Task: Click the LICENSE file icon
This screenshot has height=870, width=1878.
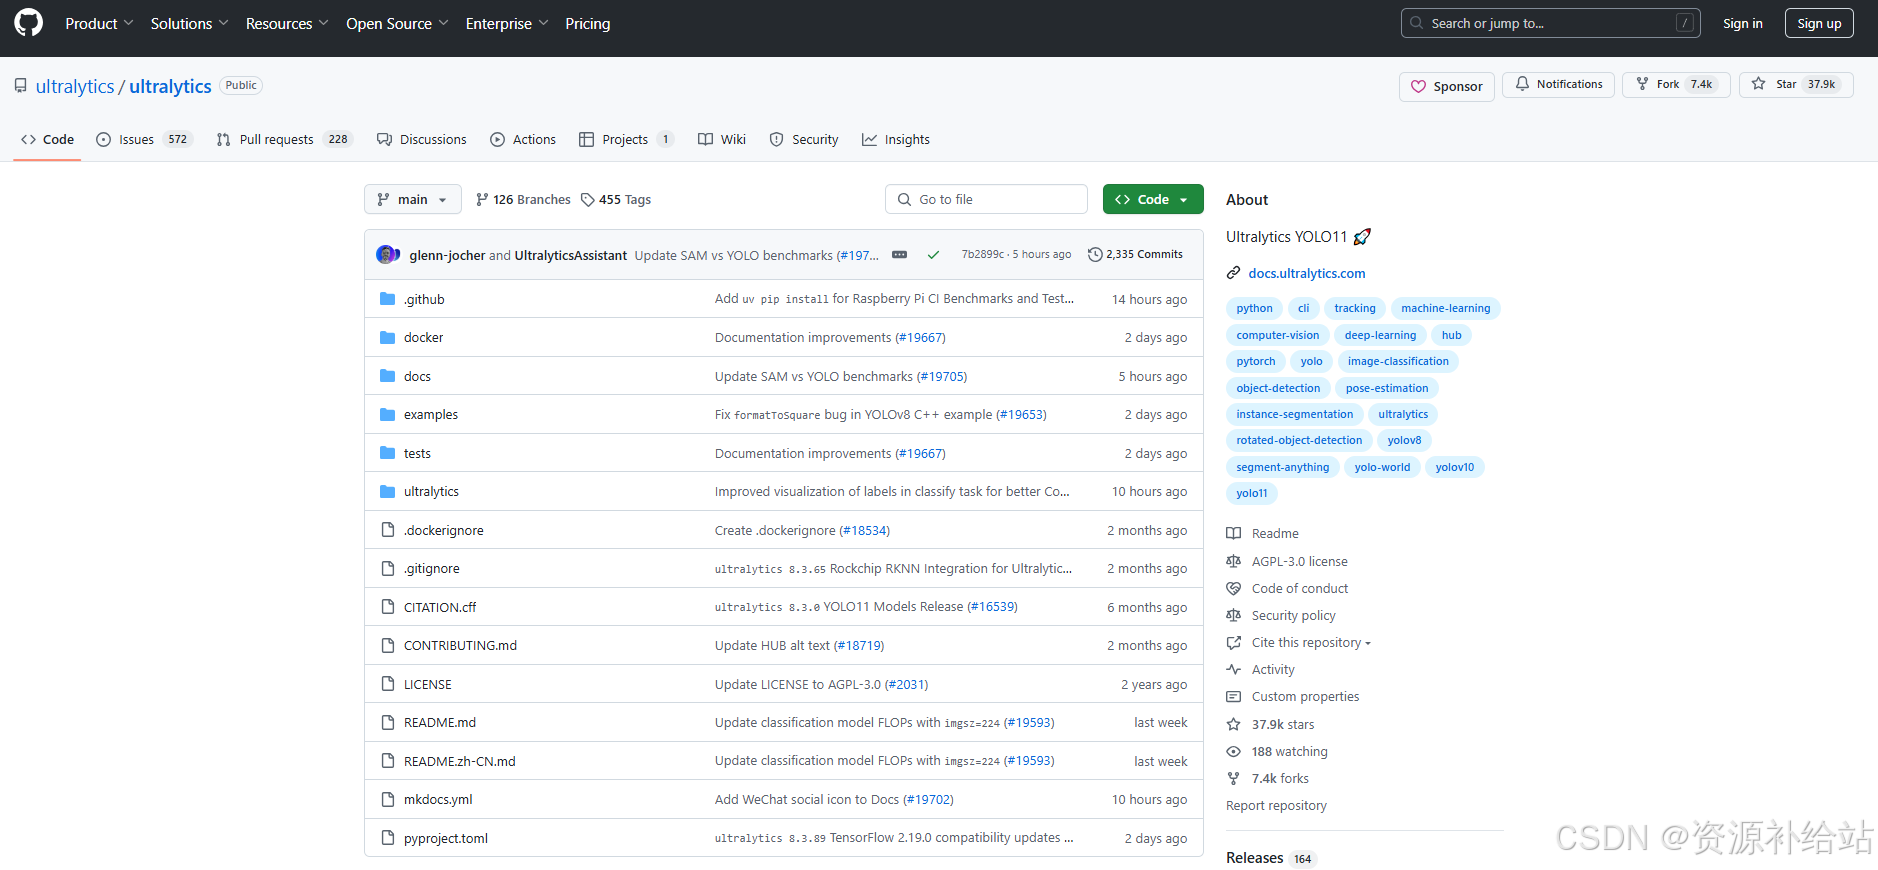Action: (x=388, y=684)
